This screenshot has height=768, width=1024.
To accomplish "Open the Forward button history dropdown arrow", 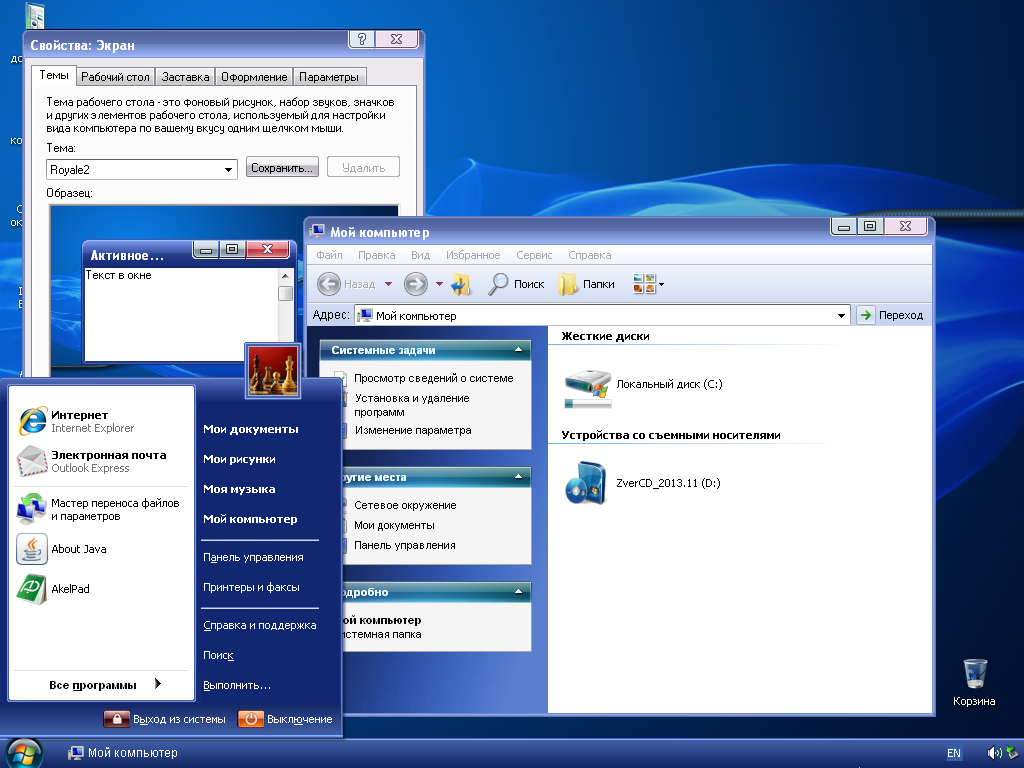I will click(440, 284).
